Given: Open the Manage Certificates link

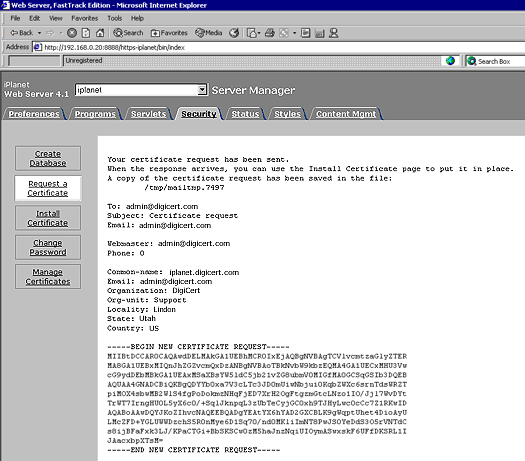Looking at the screenshot, I should click(x=48, y=277).
